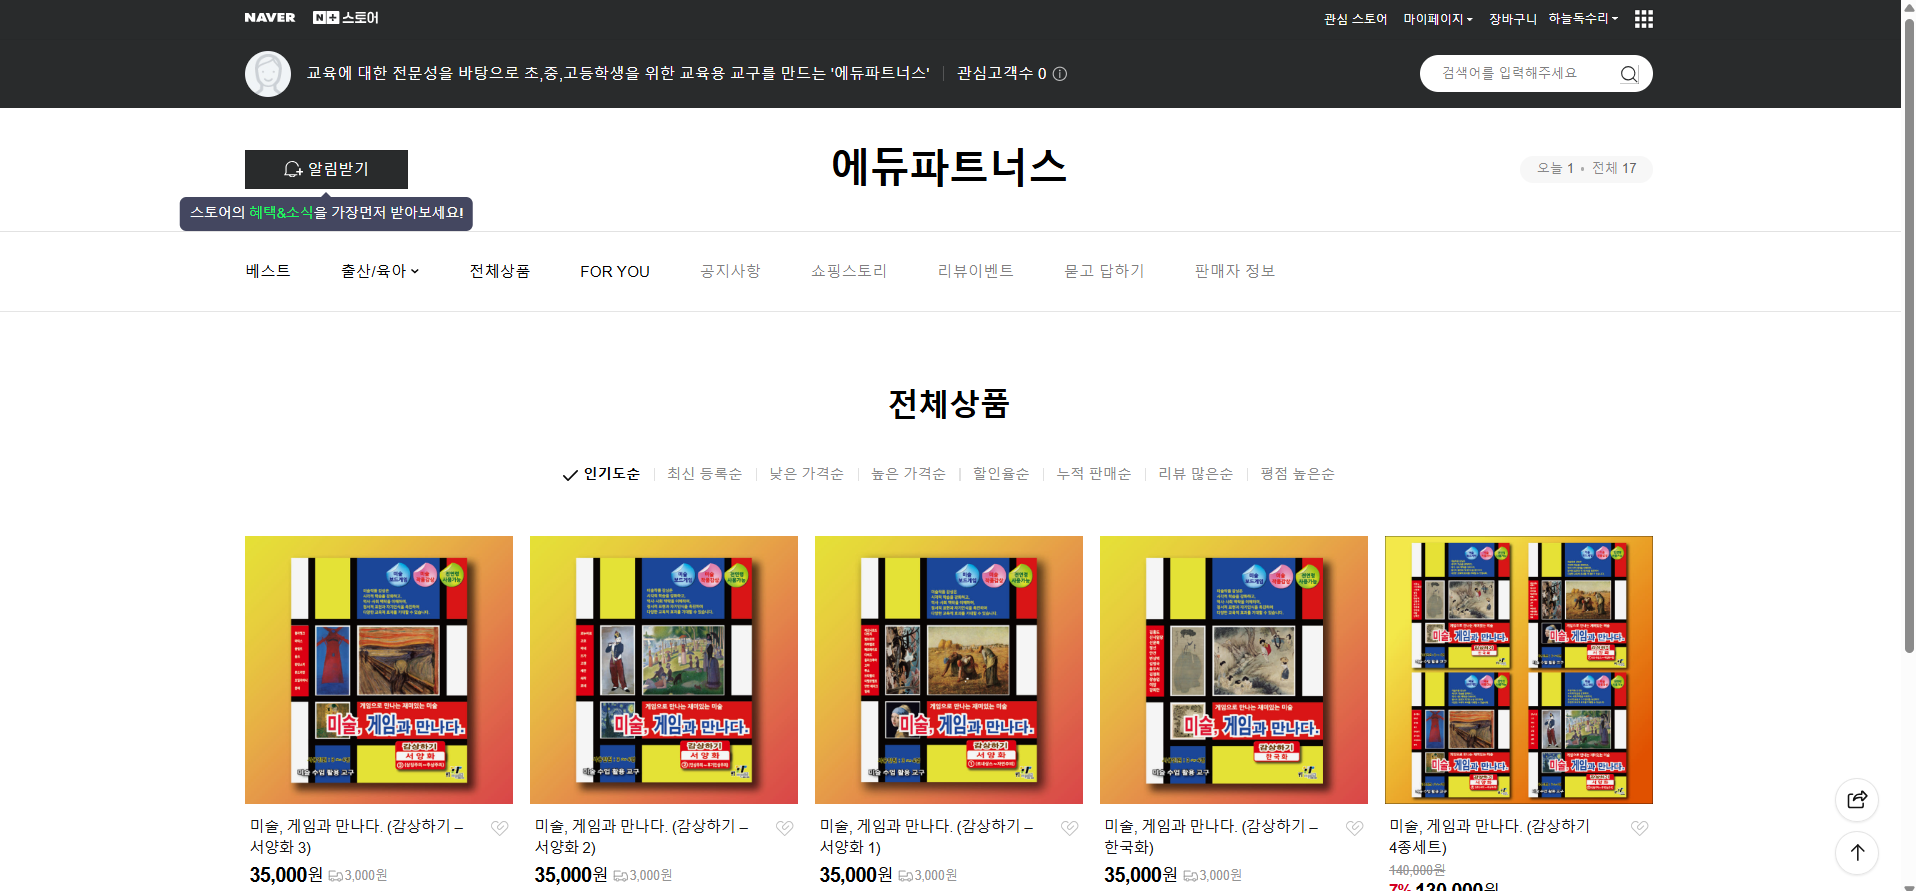Open the FOR YOU tab
This screenshot has height=891, width=1916.
pos(615,271)
